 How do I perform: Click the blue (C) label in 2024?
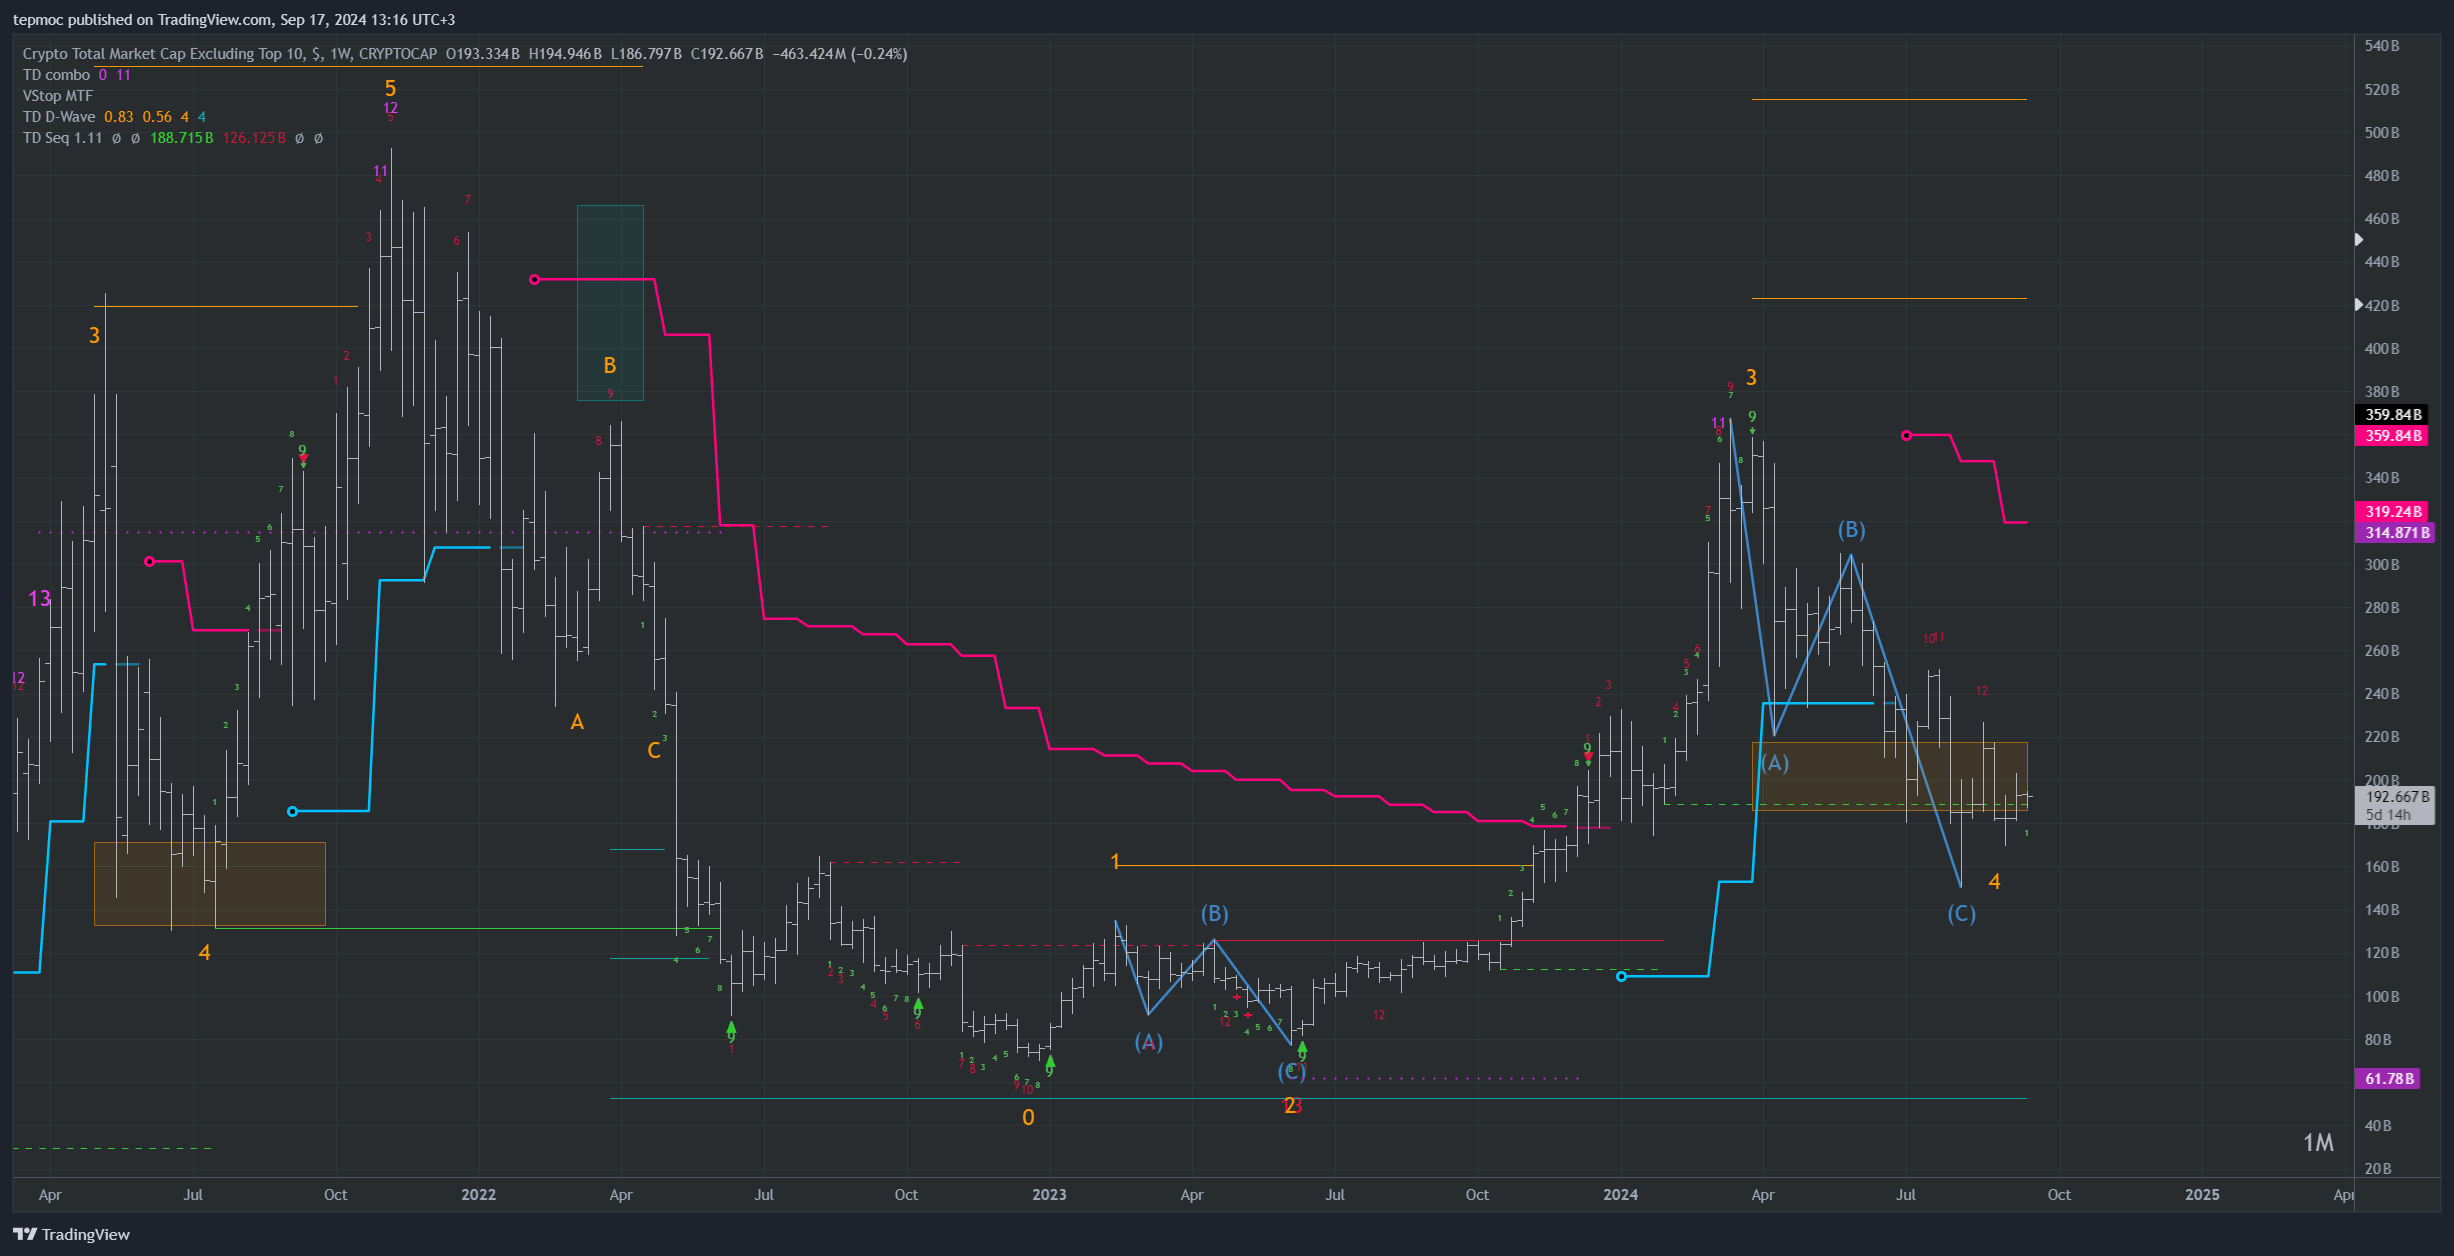(1961, 914)
